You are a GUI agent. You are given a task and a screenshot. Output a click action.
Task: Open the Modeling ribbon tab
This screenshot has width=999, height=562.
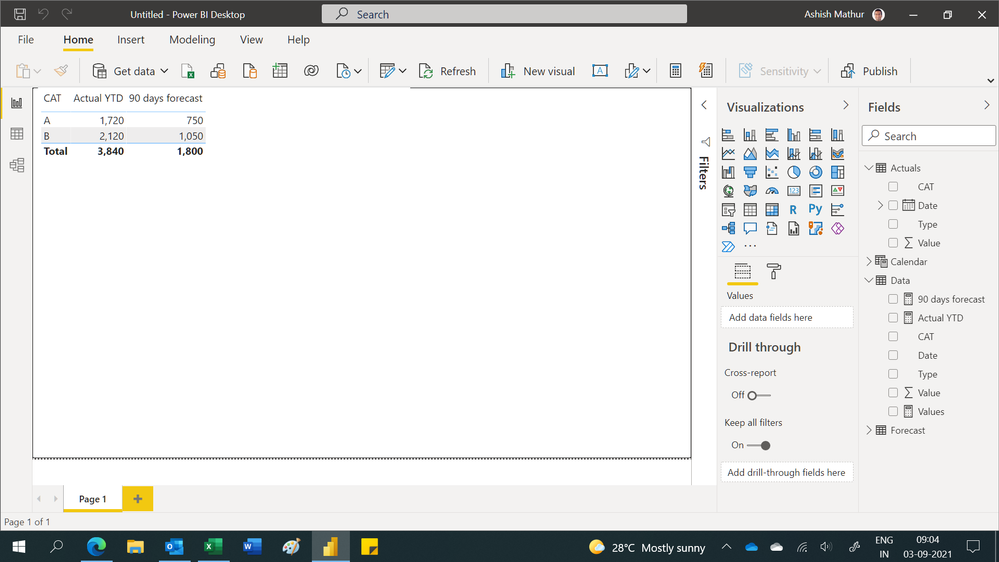pos(192,40)
